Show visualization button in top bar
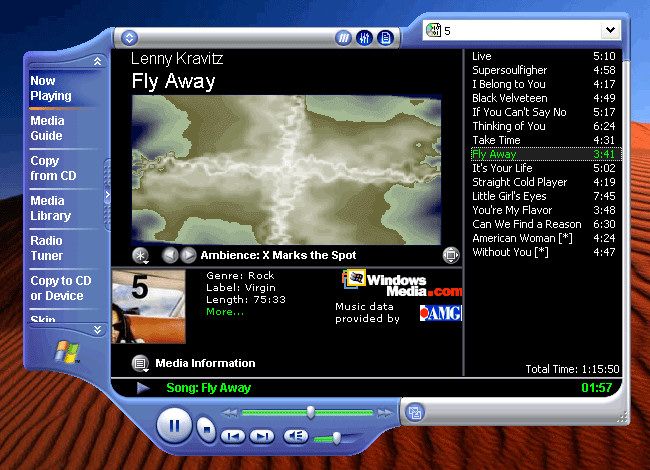Image resolution: width=650 pixels, height=470 pixels. point(343,38)
